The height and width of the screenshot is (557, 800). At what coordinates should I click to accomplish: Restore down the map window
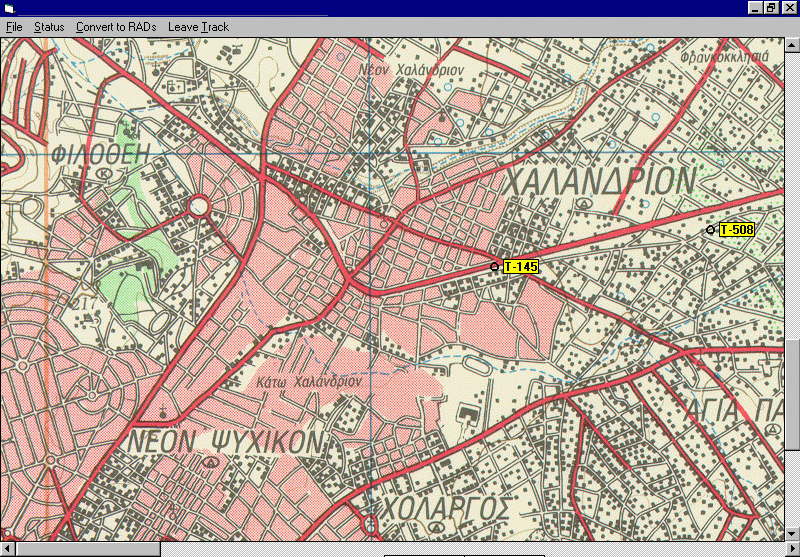tap(772, 7)
